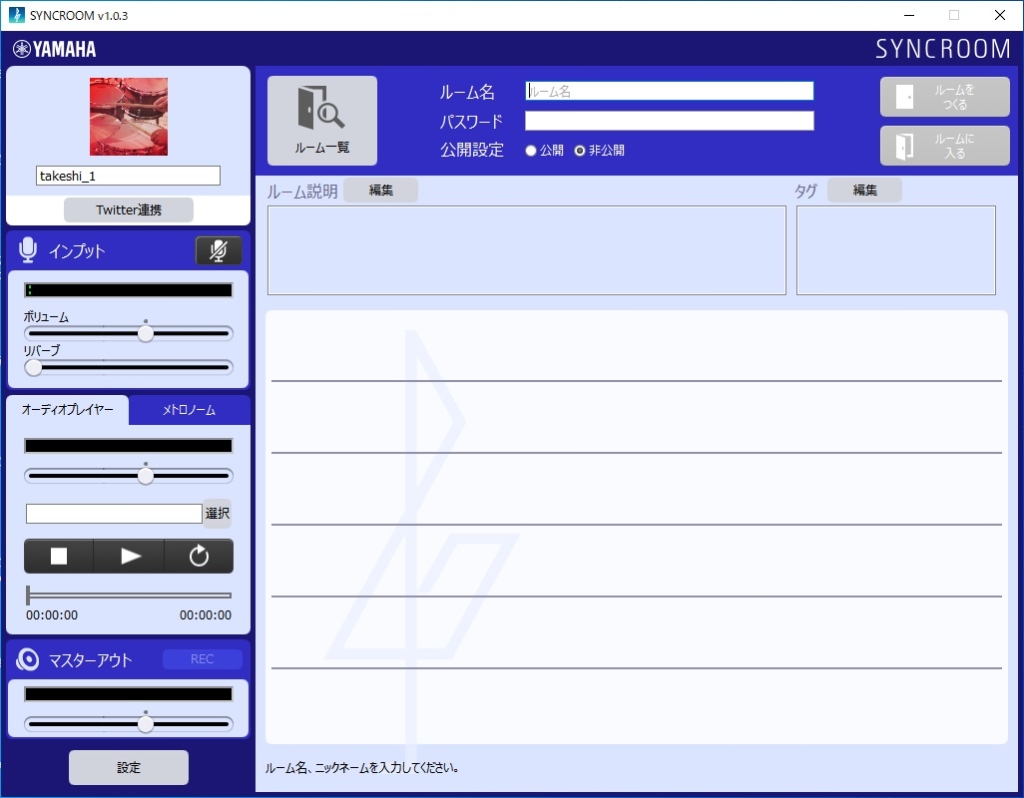Click the speaker icon beside マスターアウト
The image size is (1024, 798).
[27, 660]
